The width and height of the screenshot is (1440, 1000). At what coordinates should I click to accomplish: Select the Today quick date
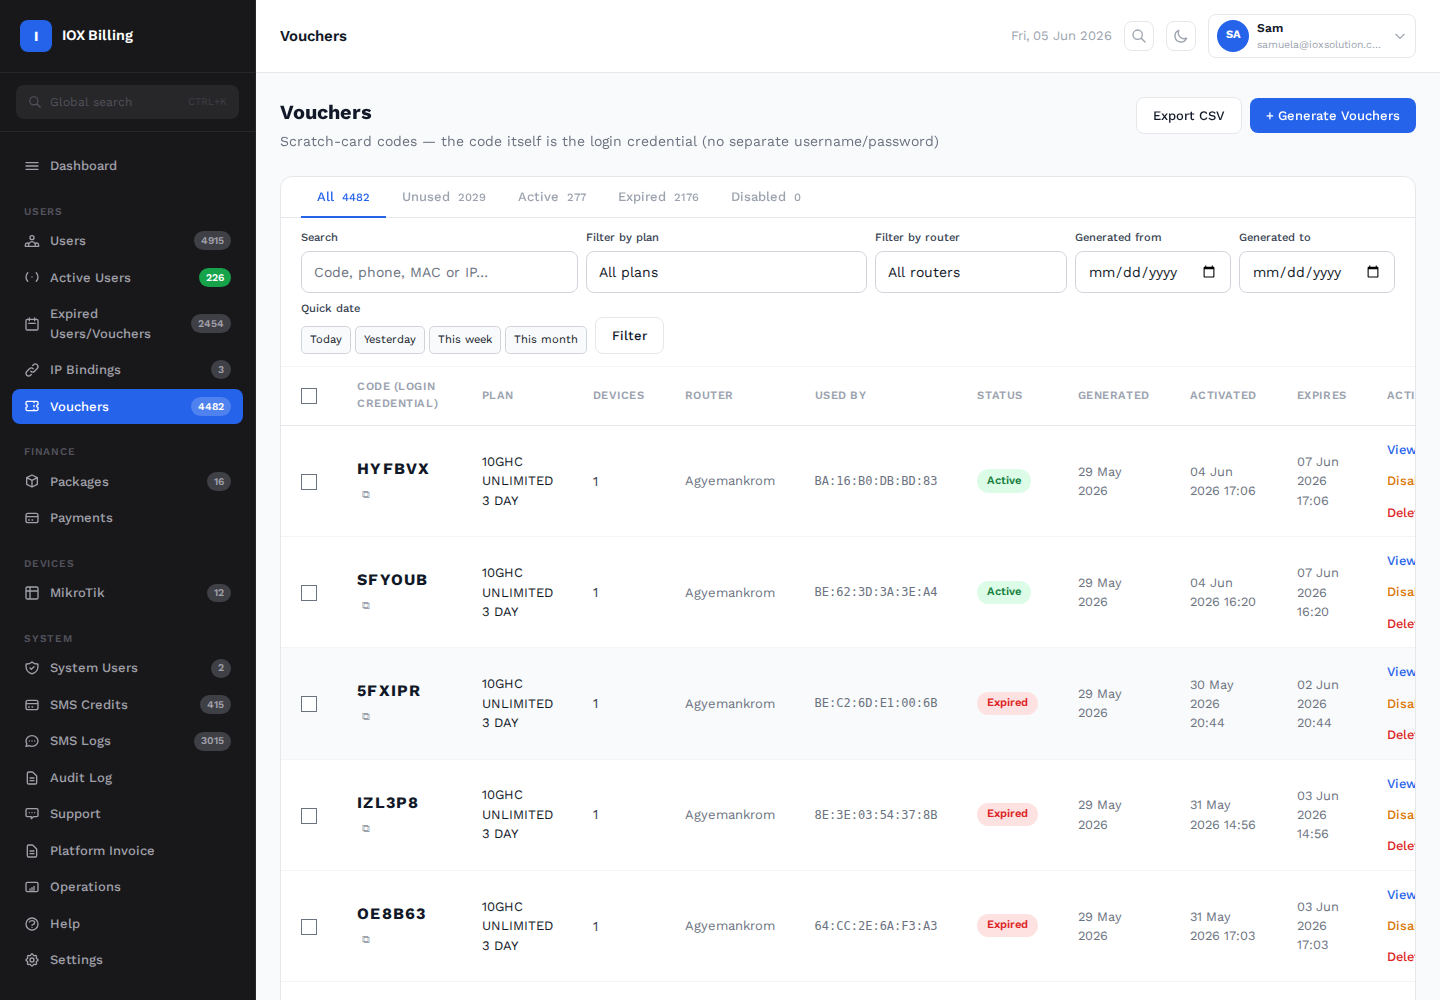[x=326, y=340]
